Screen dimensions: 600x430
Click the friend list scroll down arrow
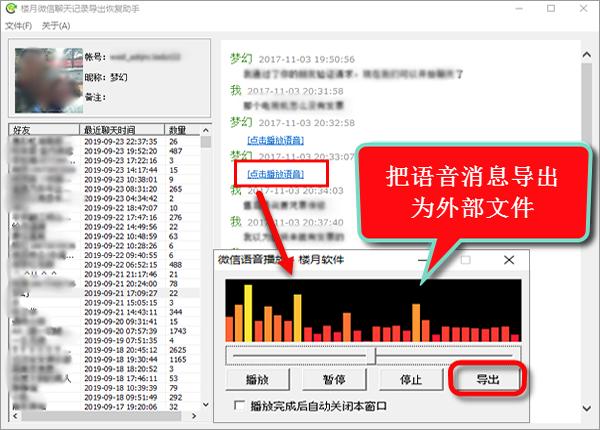[x=206, y=405]
